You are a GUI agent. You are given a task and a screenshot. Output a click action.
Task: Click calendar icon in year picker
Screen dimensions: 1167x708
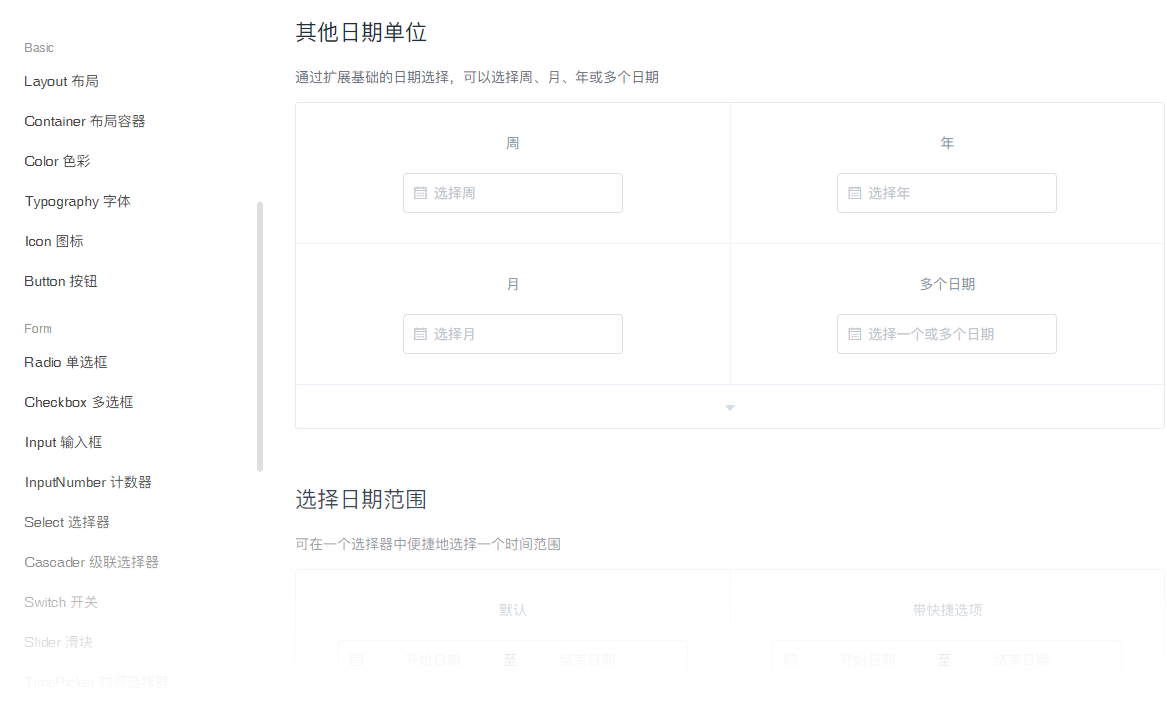click(x=854, y=193)
